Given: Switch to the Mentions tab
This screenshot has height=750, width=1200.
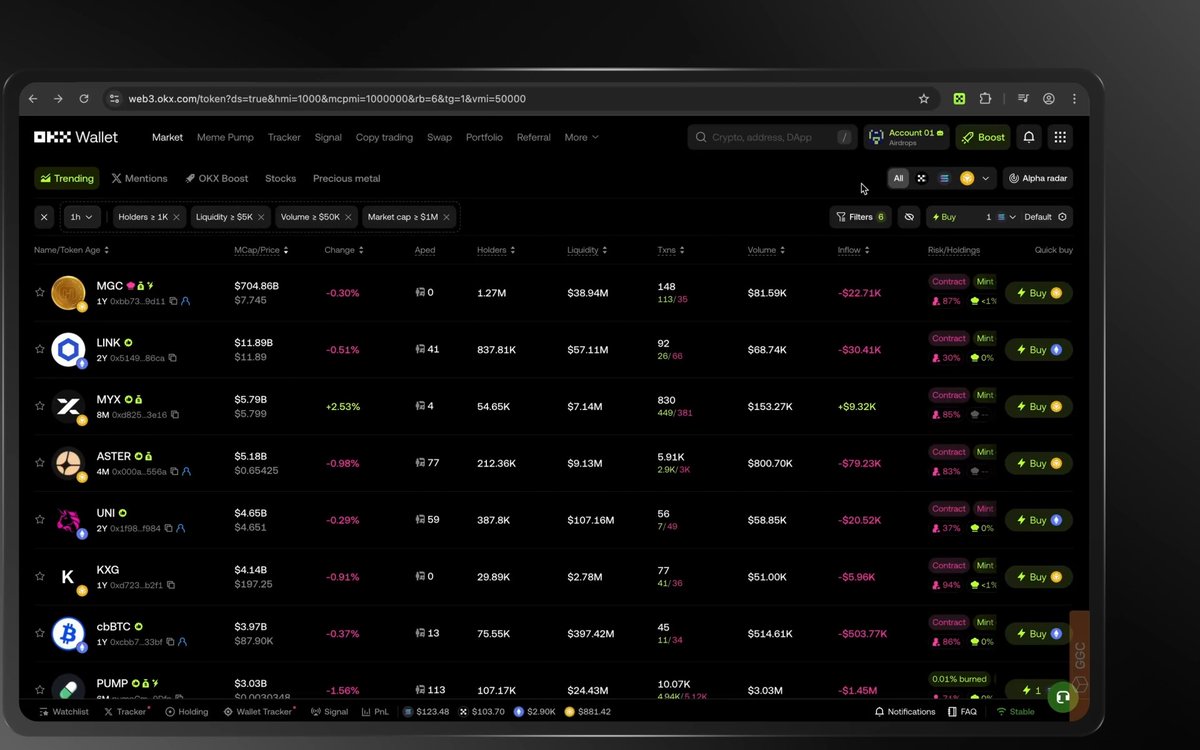Looking at the screenshot, I should coord(139,178).
